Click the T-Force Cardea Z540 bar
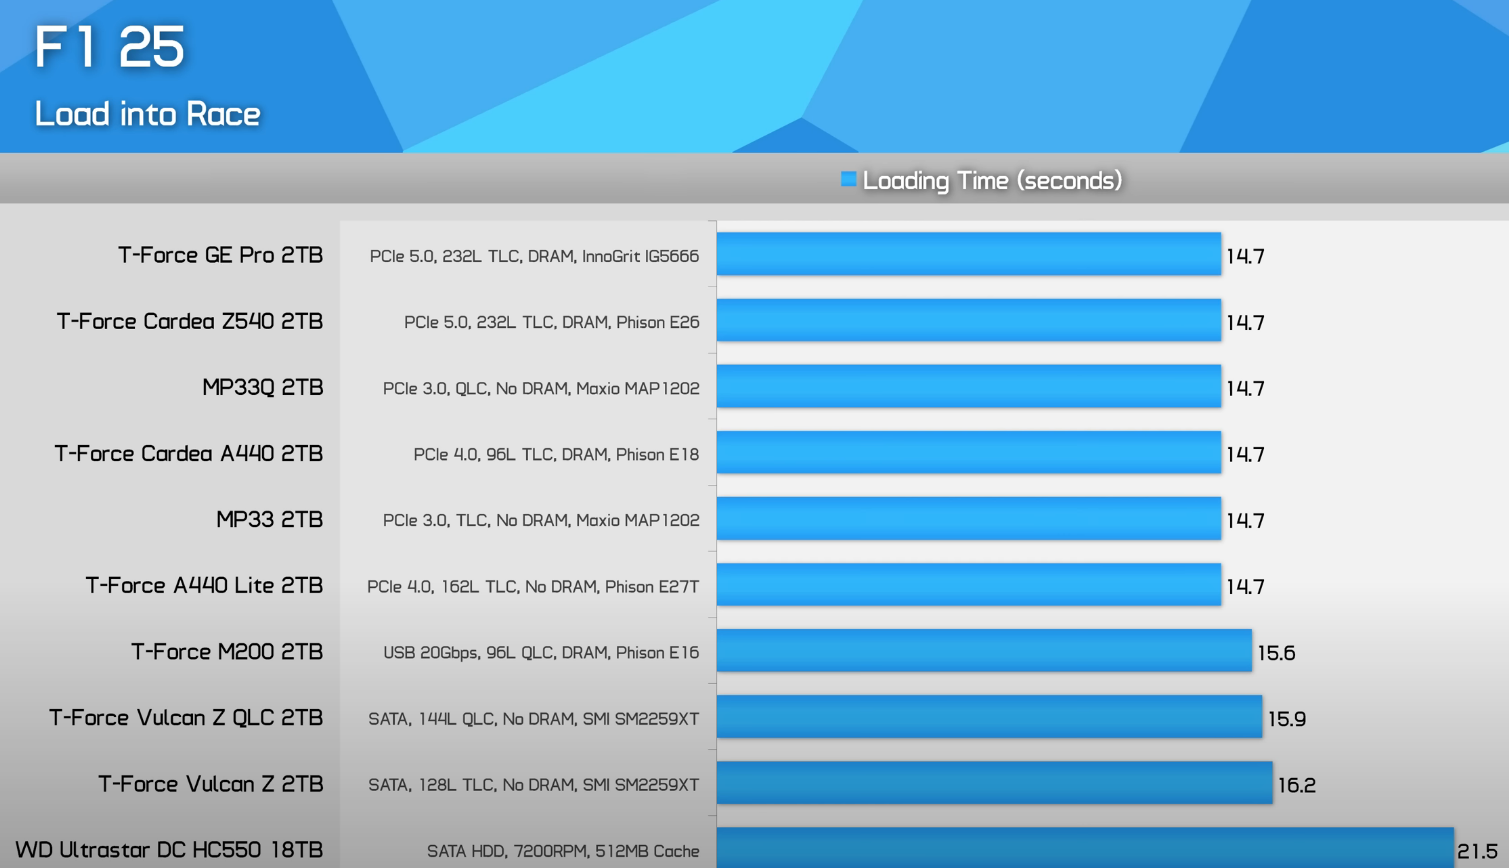This screenshot has height=868, width=1509. [969, 320]
